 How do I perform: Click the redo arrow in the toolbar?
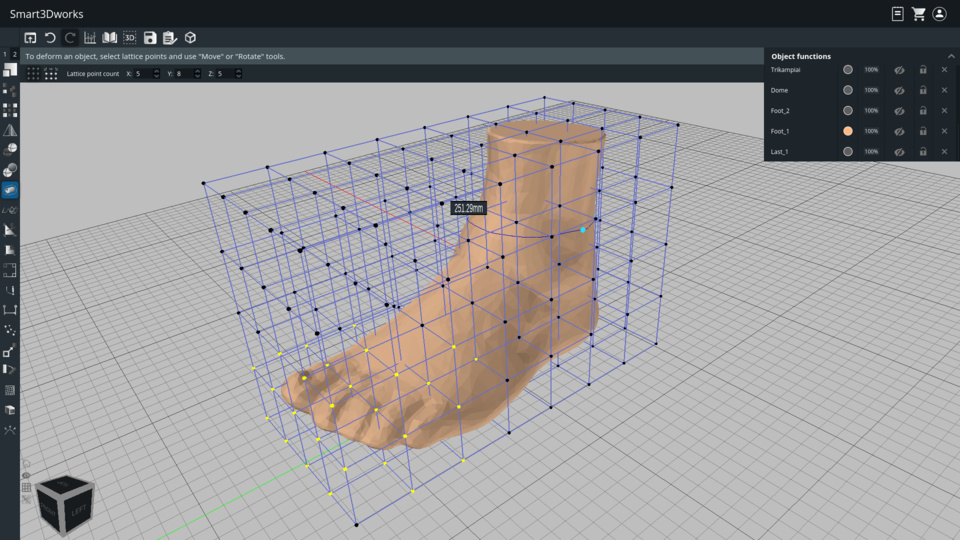(x=70, y=38)
